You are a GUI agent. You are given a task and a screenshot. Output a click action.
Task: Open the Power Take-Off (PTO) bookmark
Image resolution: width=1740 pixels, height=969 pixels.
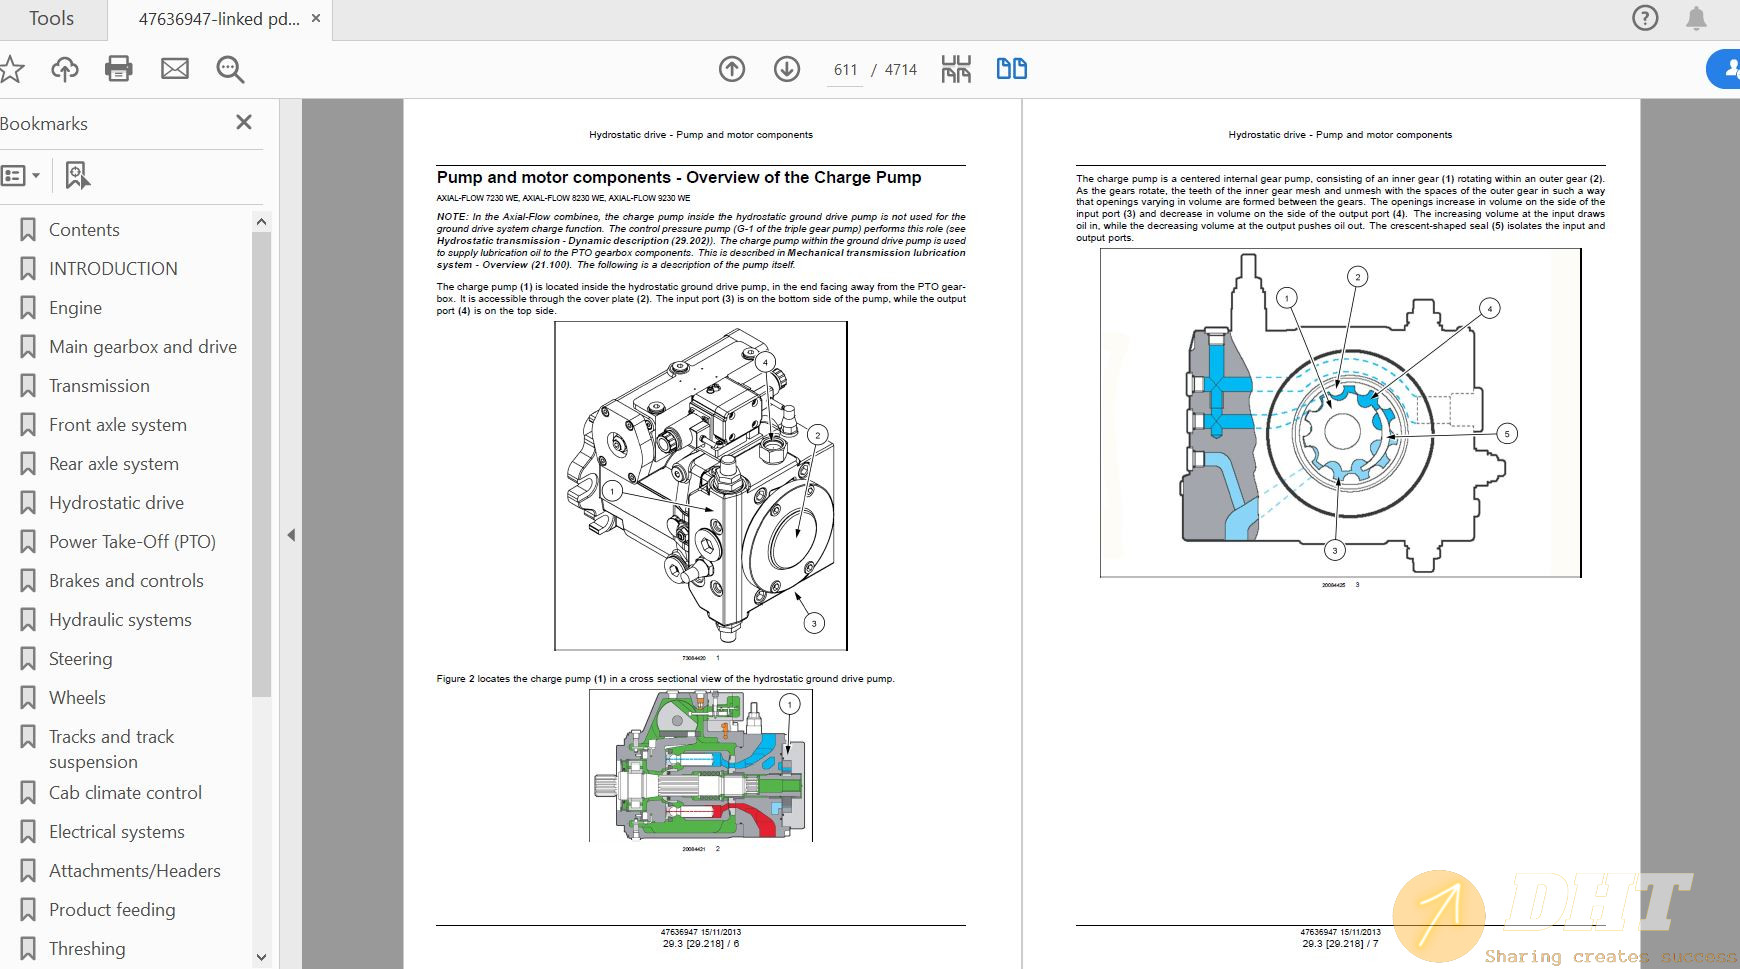pos(132,542)
